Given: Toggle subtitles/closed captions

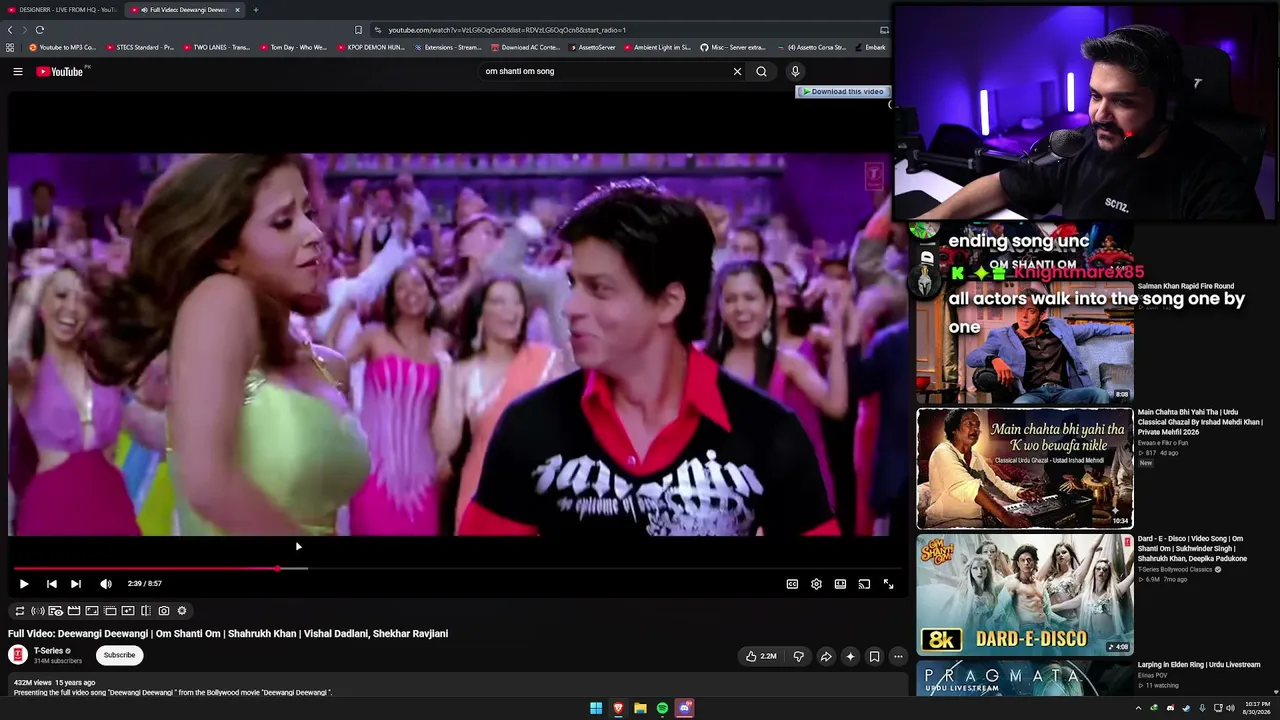Looking at the screenshot, I should pos(792,584).
